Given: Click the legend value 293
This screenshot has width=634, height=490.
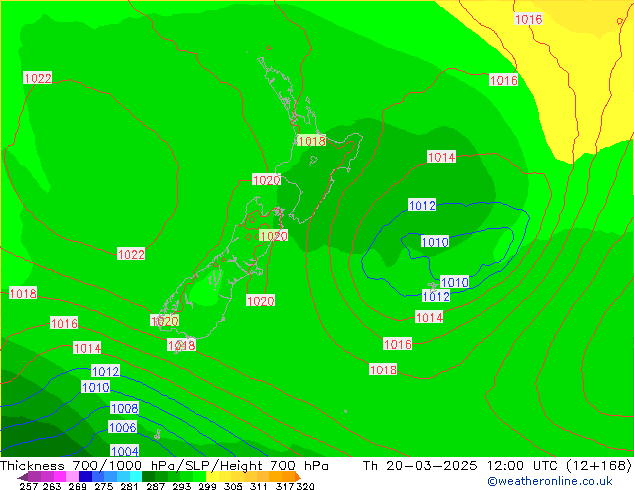Looking at the screenshot, I should pos(182,486).
